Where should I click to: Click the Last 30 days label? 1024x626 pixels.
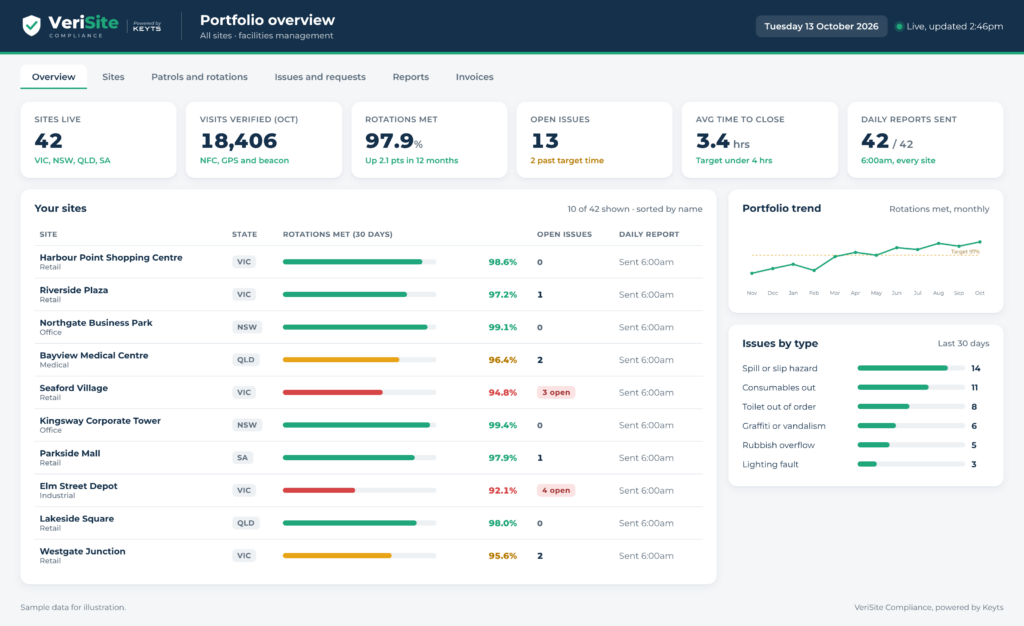963,343
